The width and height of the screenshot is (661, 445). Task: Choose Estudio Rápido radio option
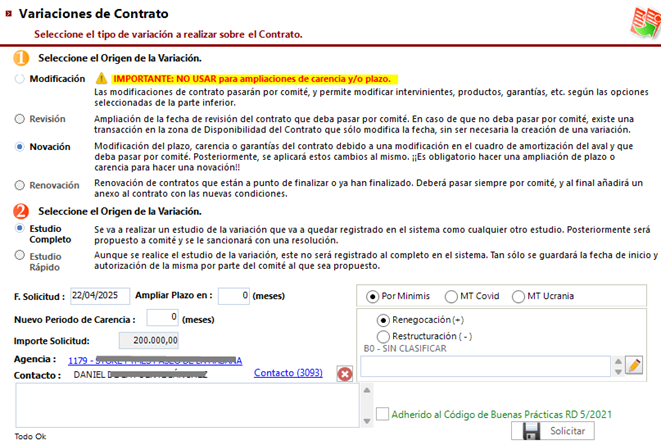[x=19, y=255]
